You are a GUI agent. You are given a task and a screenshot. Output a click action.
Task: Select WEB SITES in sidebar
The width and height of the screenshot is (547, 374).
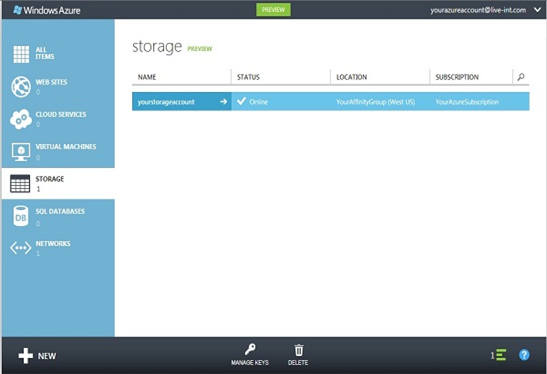click(x=51, y=82)
